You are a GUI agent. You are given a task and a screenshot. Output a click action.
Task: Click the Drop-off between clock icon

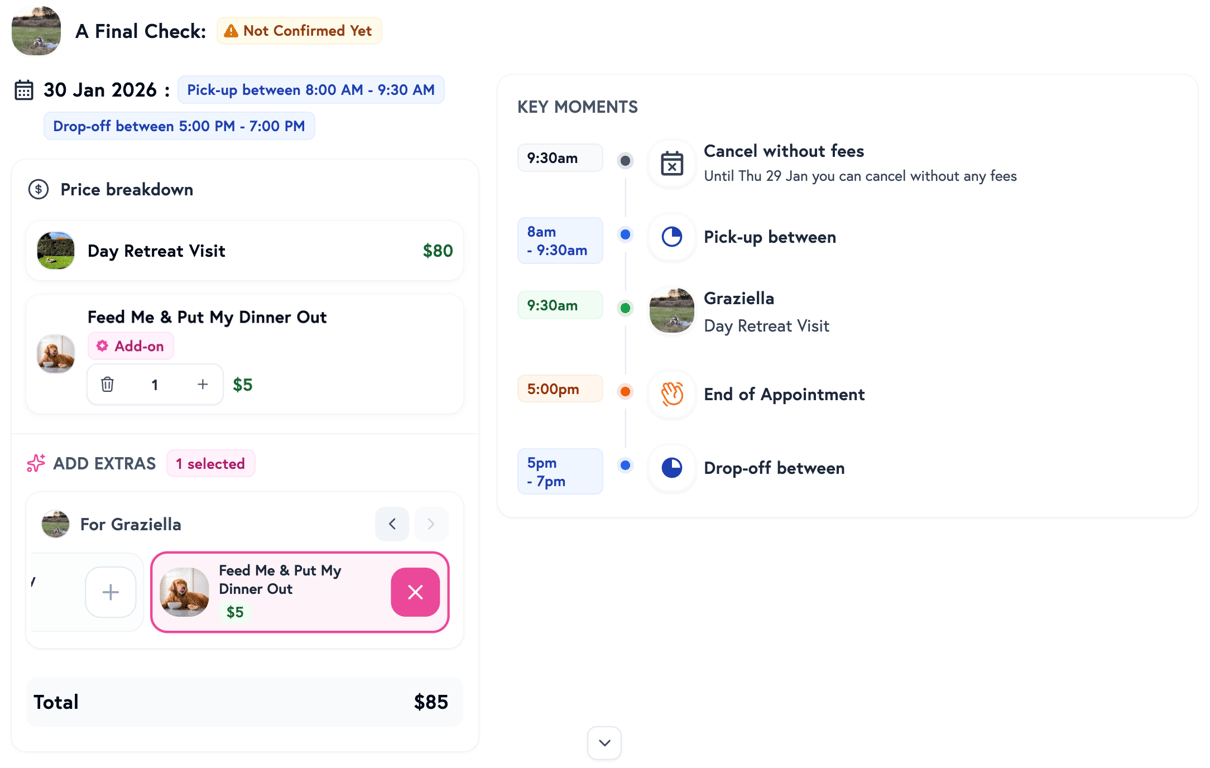click(x=672, y=468)
